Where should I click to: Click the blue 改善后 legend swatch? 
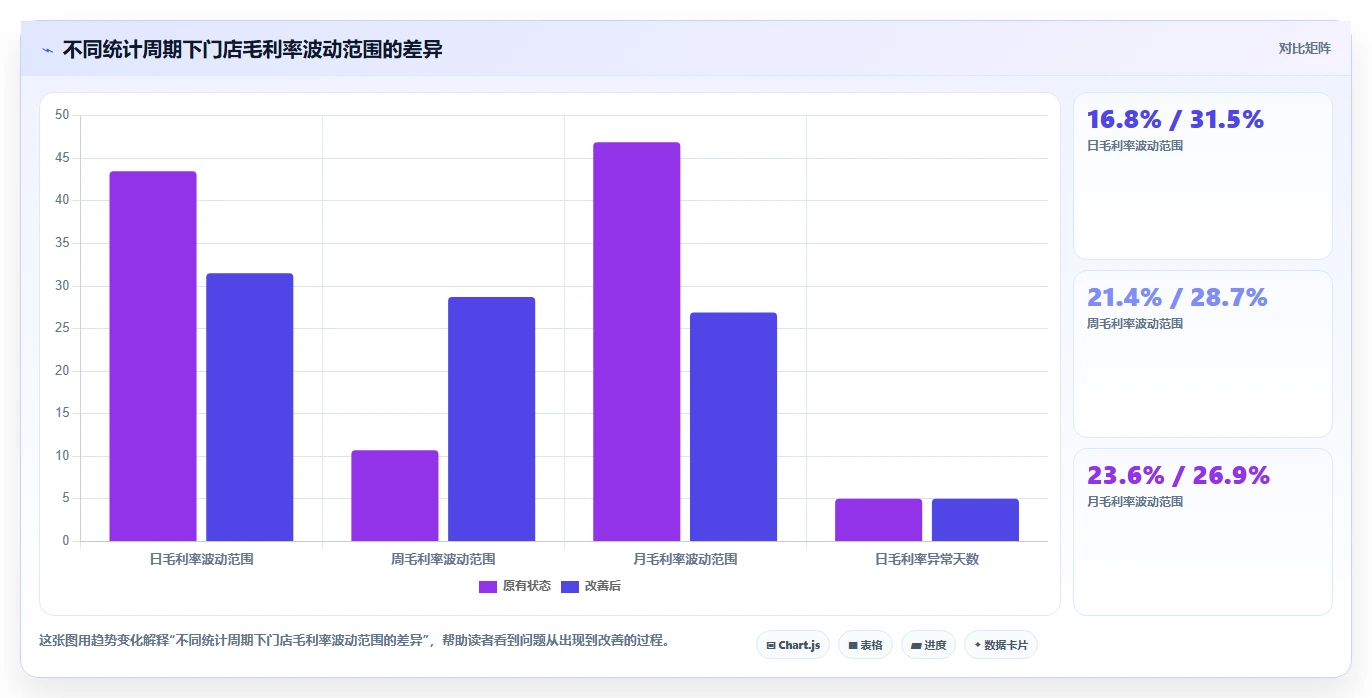570,586
